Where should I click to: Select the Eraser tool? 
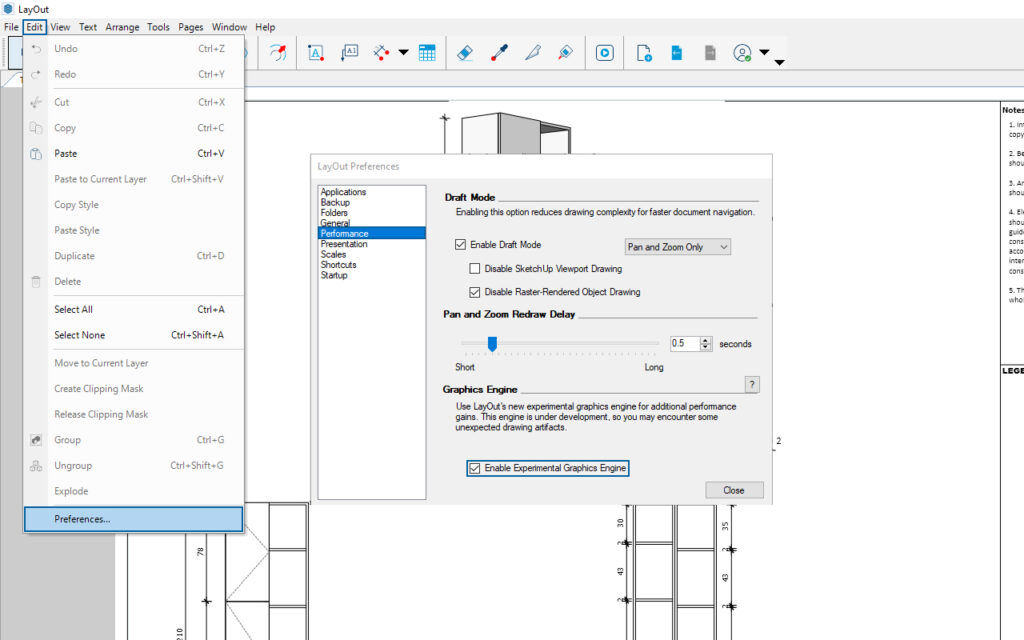pos(465,53)
